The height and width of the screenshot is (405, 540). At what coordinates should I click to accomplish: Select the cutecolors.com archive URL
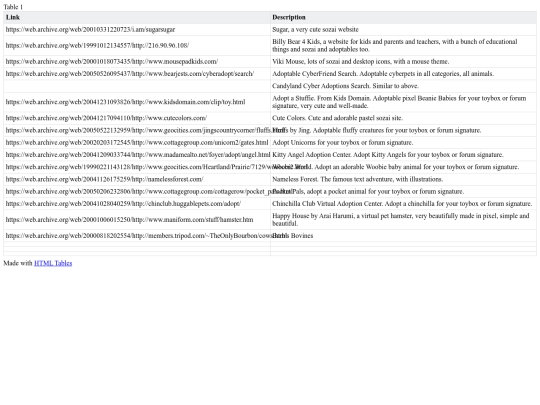(x=106, y=118)
